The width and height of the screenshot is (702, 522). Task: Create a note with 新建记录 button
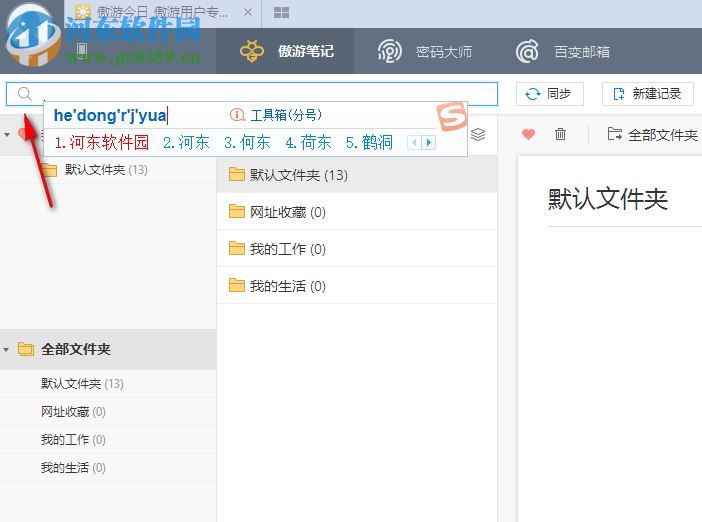tap(647, 94)
